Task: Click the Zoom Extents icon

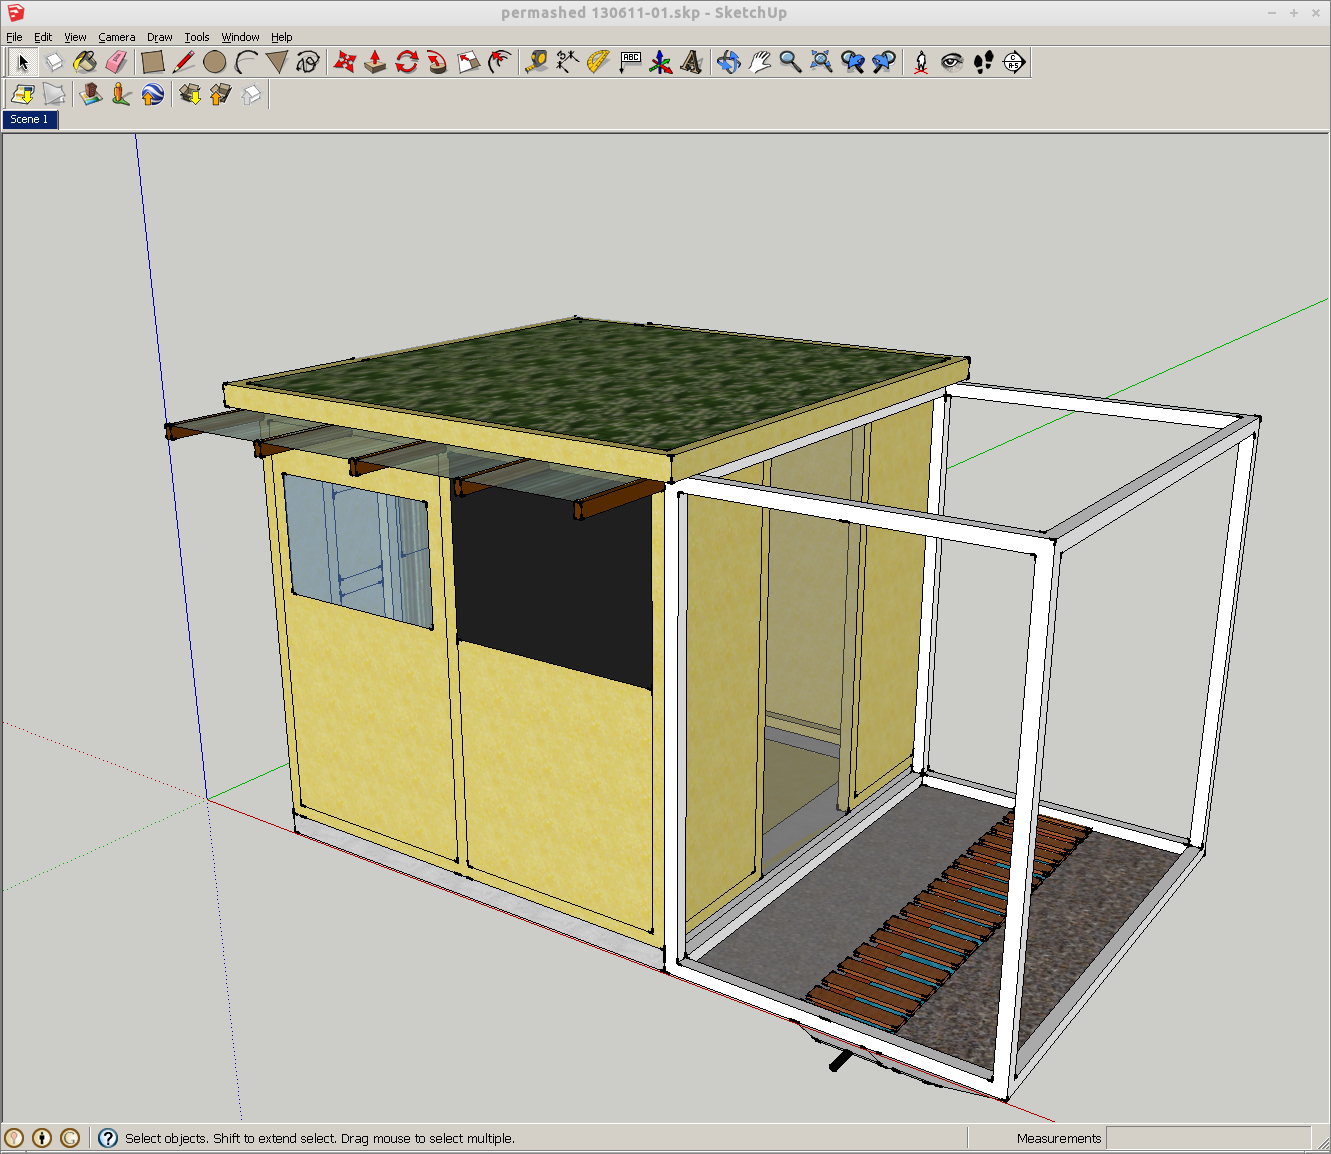Action: pyautogui.click(x=820, y=62)
